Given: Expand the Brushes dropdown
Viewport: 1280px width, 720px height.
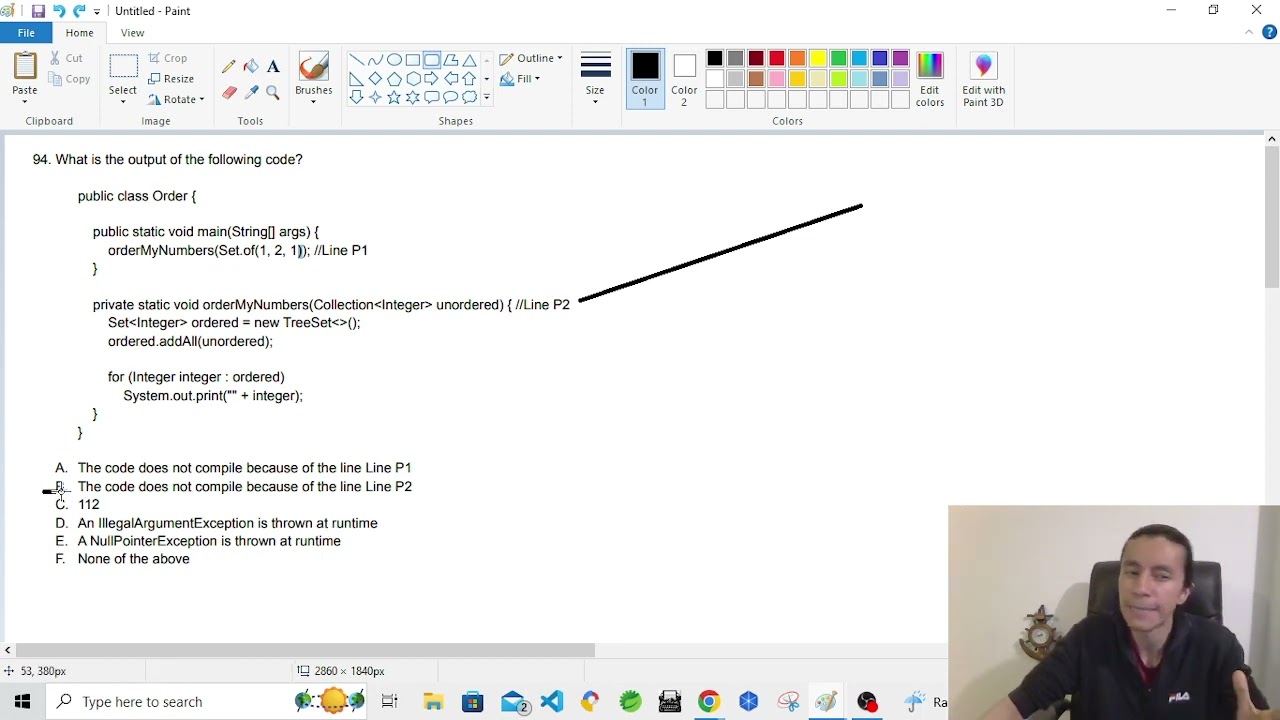Looking at the screenshot, I should pyautogui.click(x=313, y=102).
